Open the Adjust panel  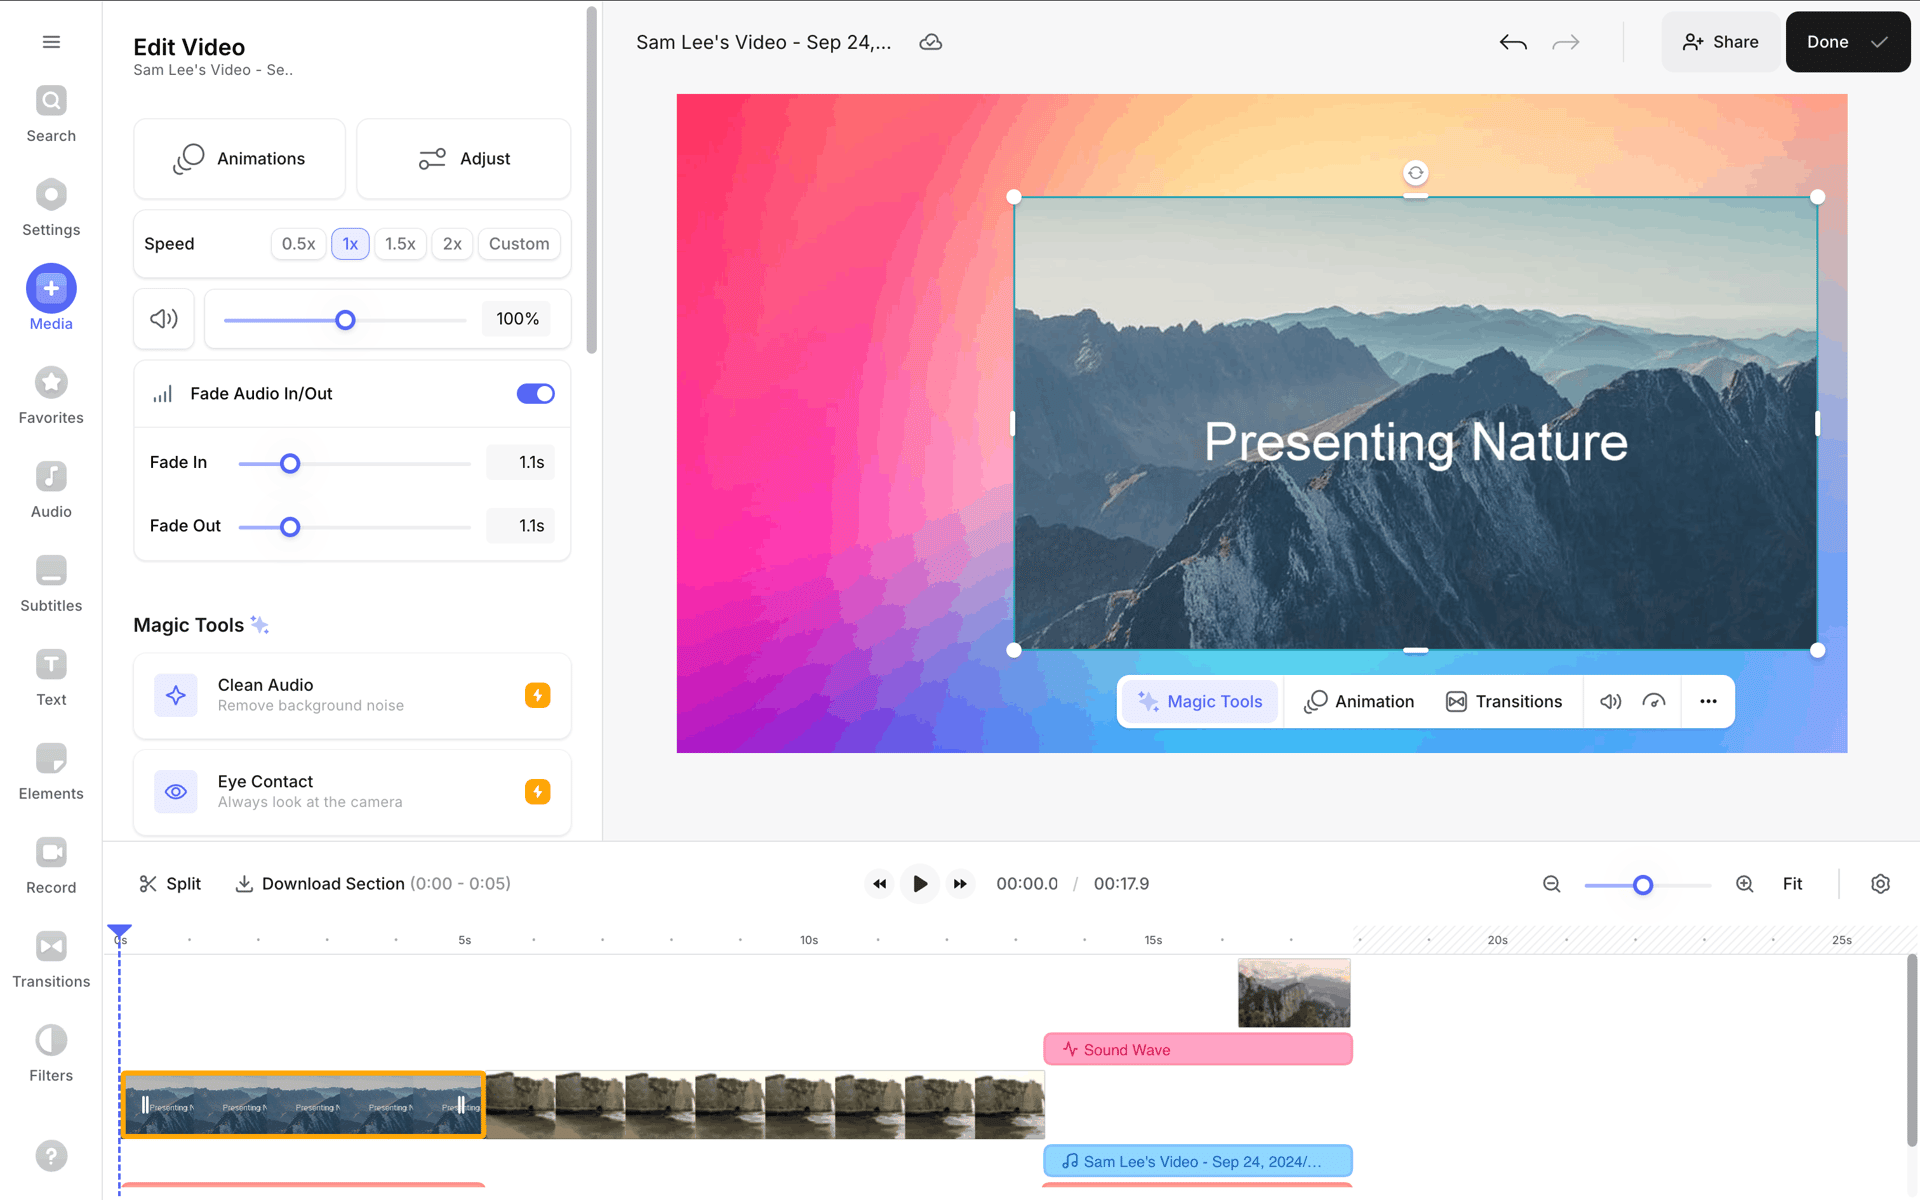[464, 159]
